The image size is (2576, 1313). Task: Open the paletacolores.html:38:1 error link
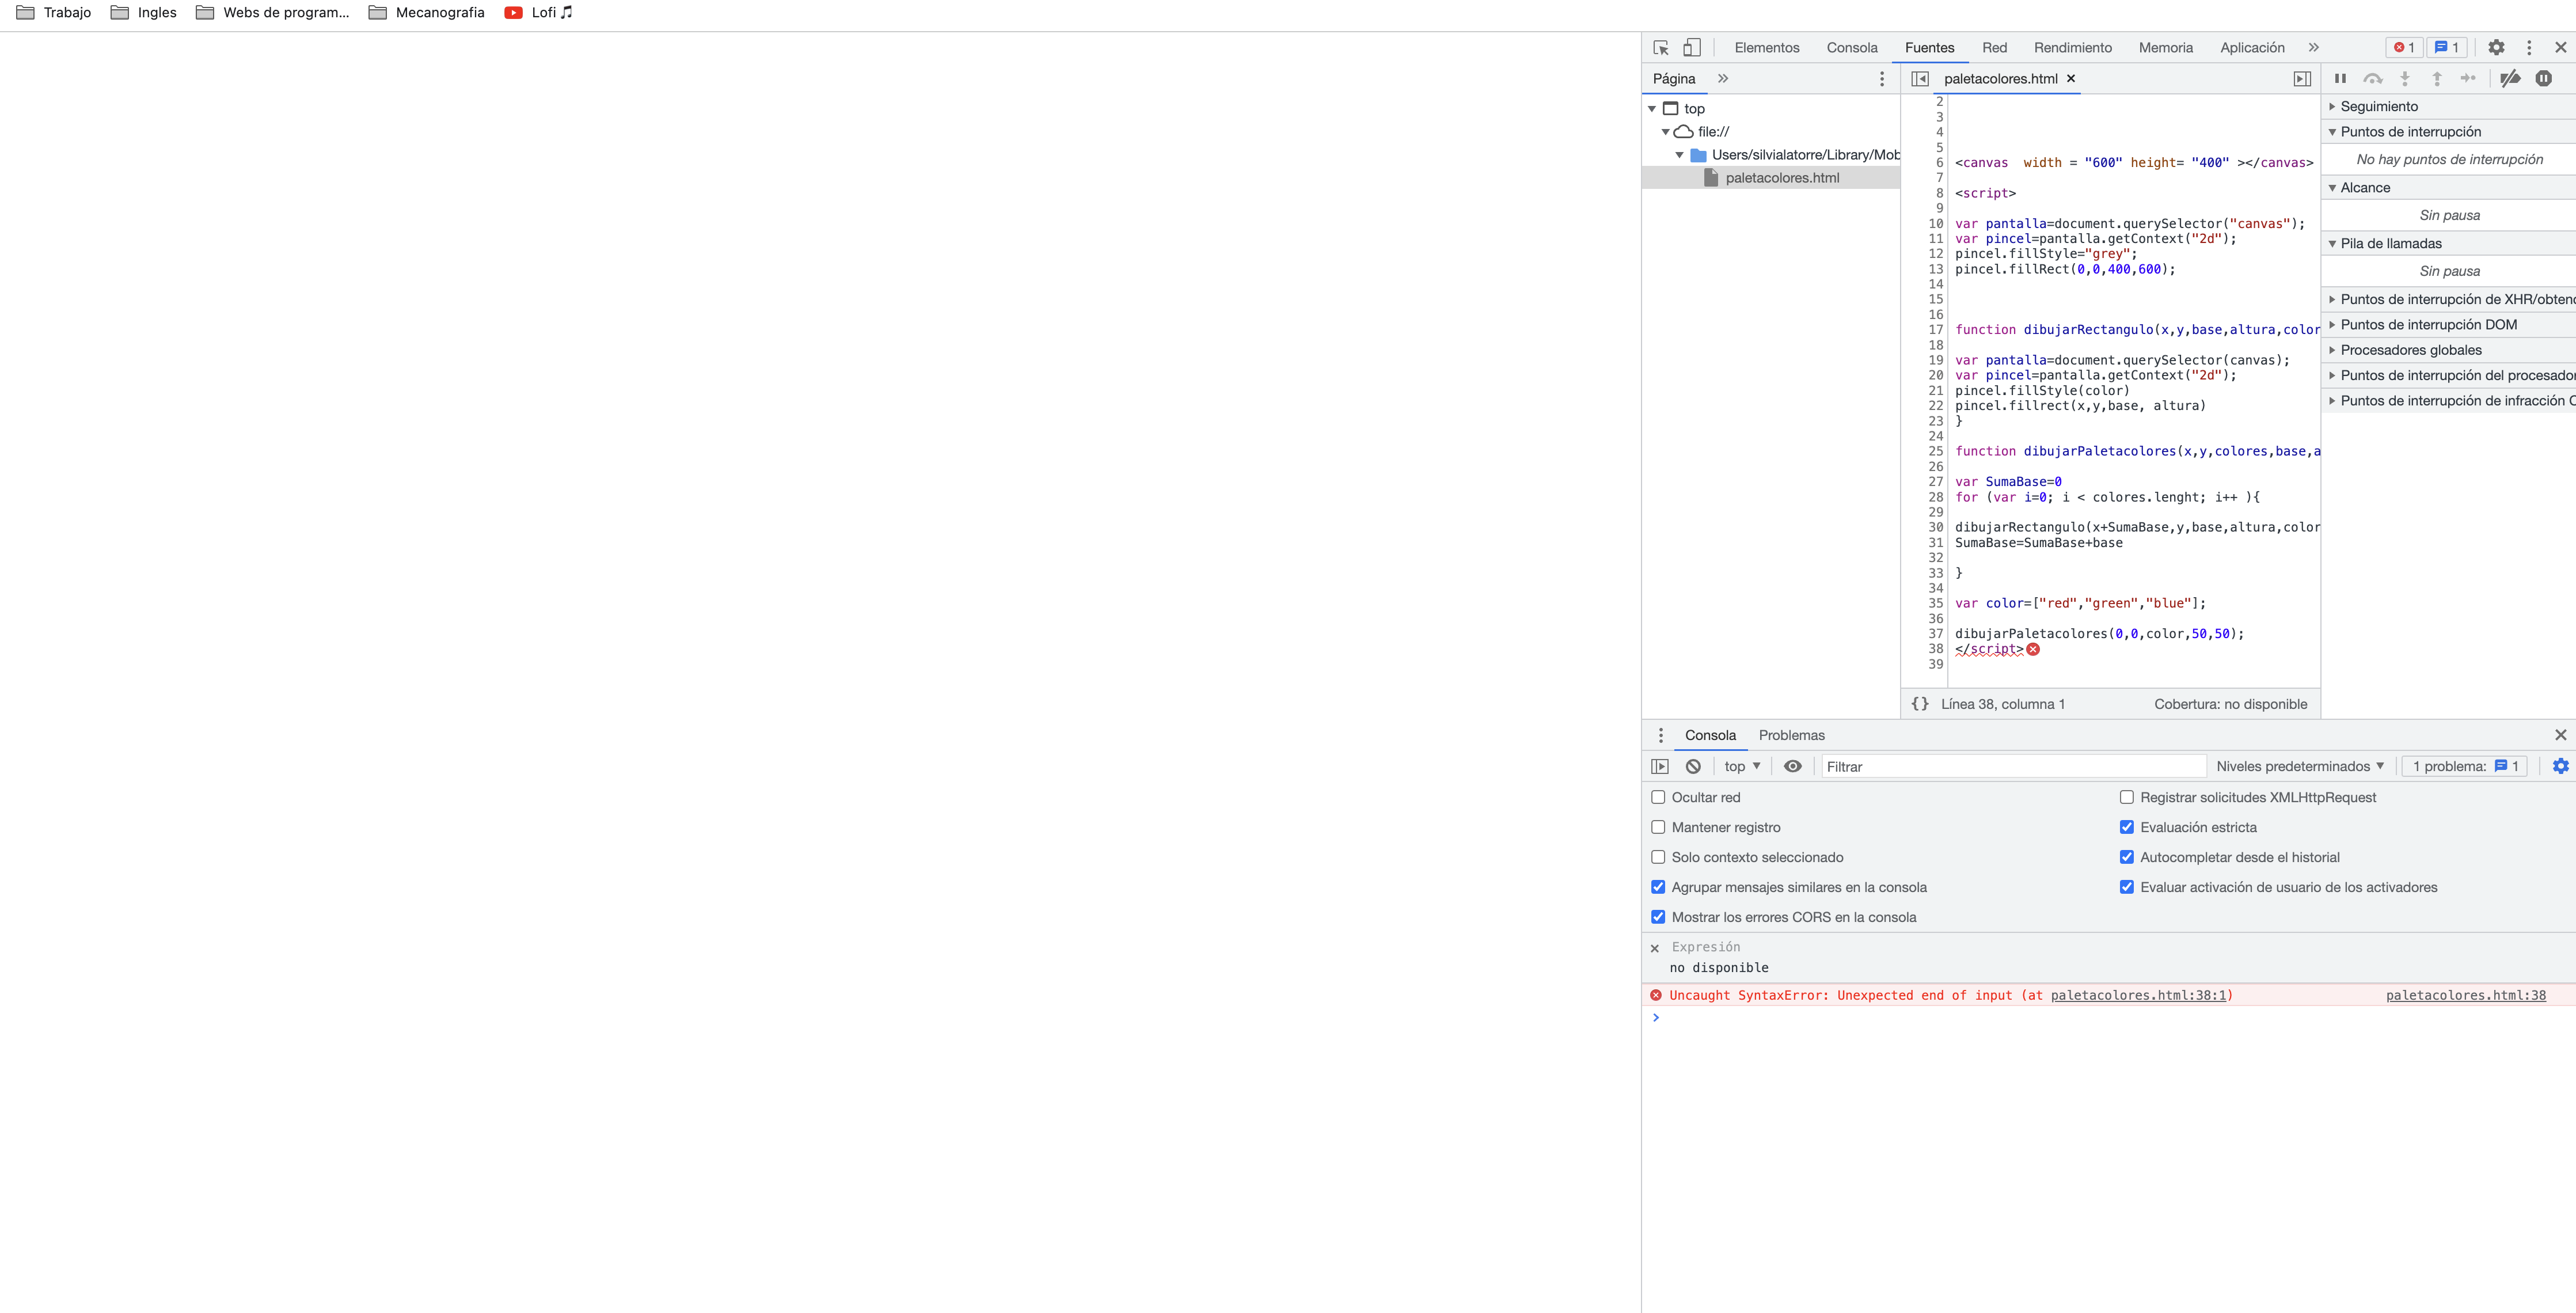coord(2139,995)
